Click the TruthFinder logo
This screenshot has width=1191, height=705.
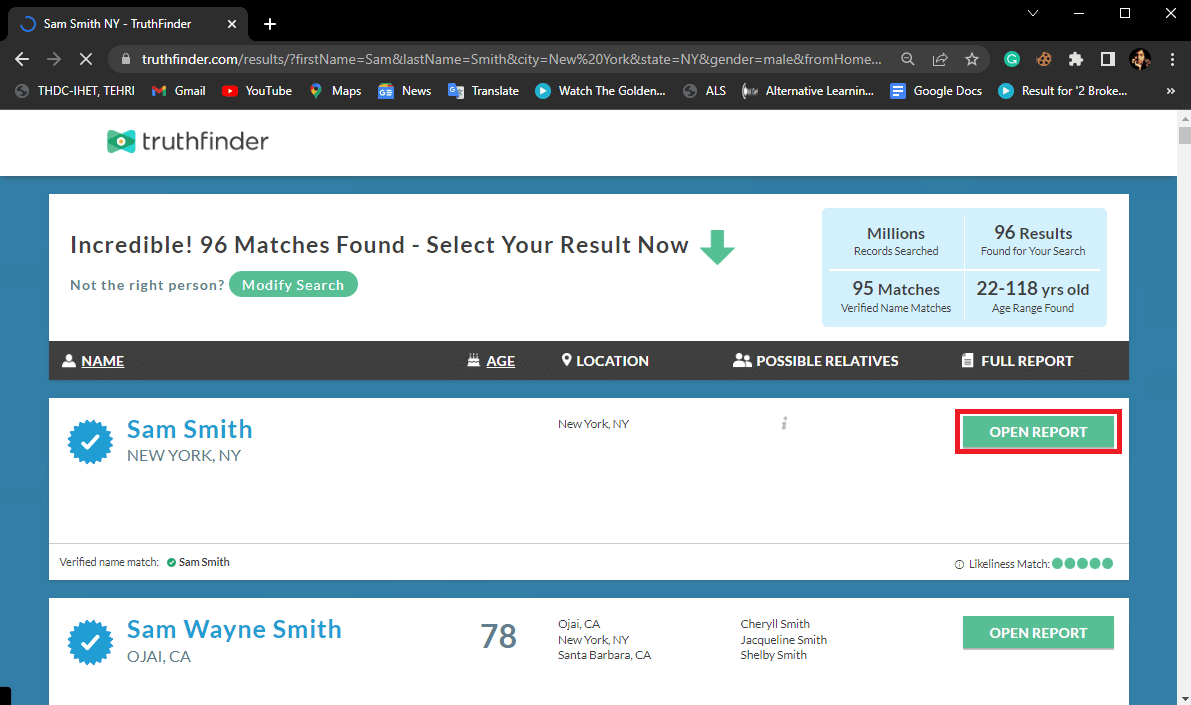click(188, 142)
